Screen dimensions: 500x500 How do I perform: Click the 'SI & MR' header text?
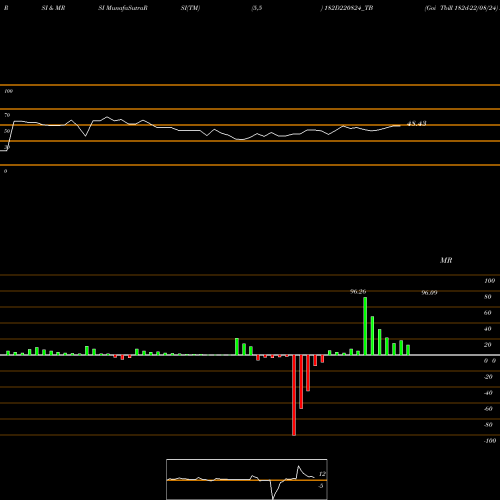(x=53, y=8)
